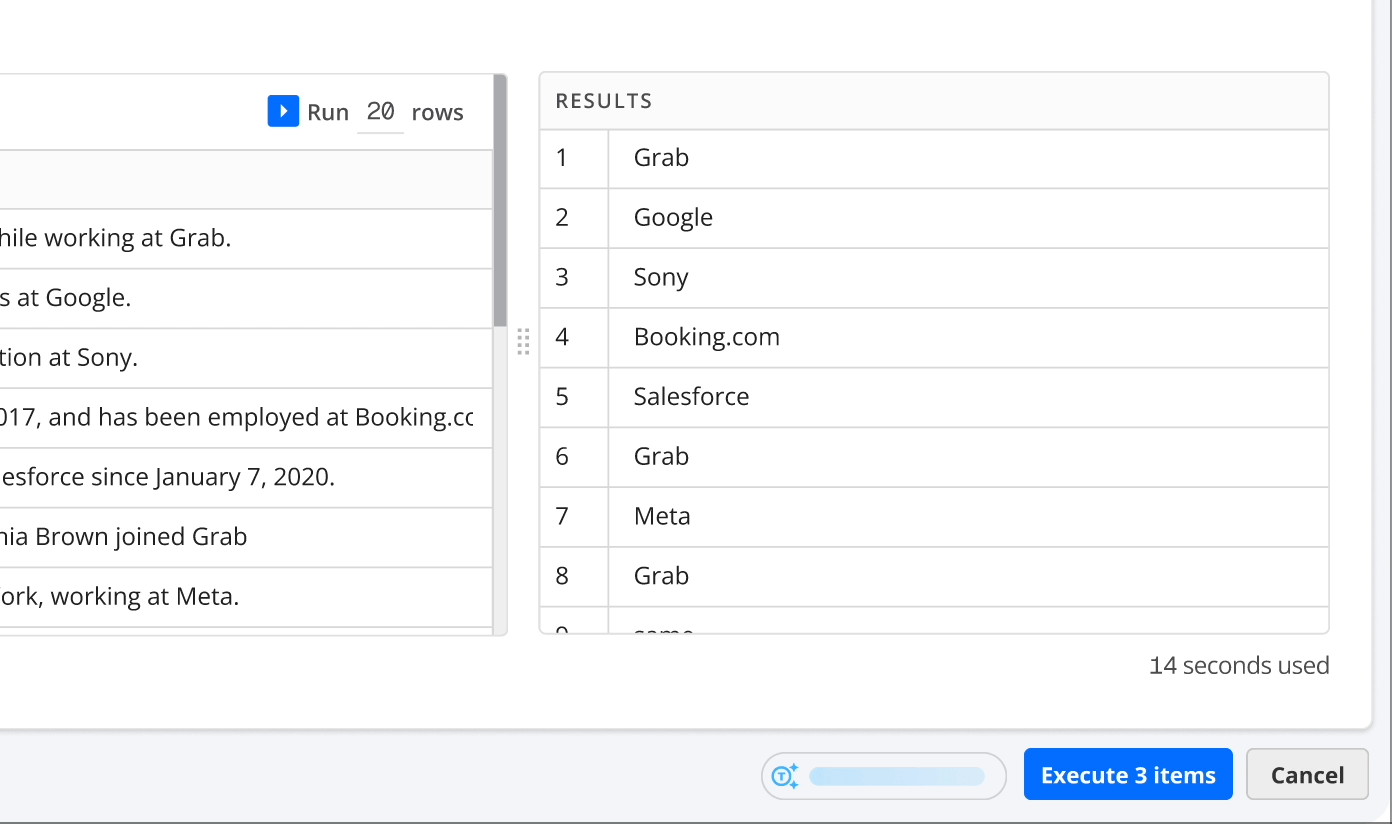
Task: Select the Booking.com result row
Action: tap(706, 337)
